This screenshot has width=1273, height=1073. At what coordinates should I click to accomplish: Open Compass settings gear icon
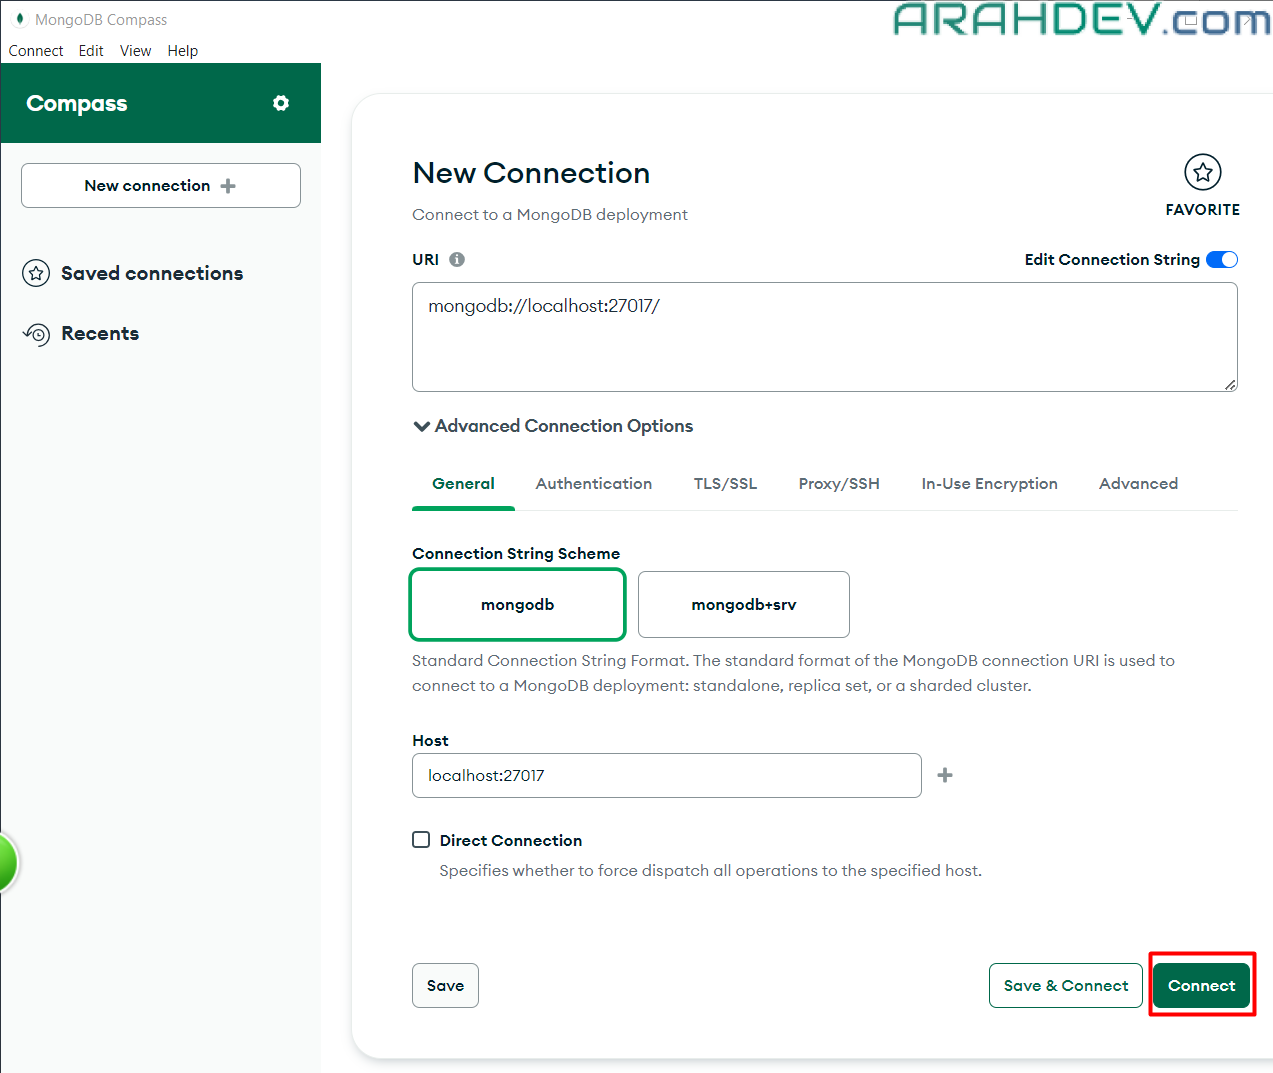[x=281, y=103]
